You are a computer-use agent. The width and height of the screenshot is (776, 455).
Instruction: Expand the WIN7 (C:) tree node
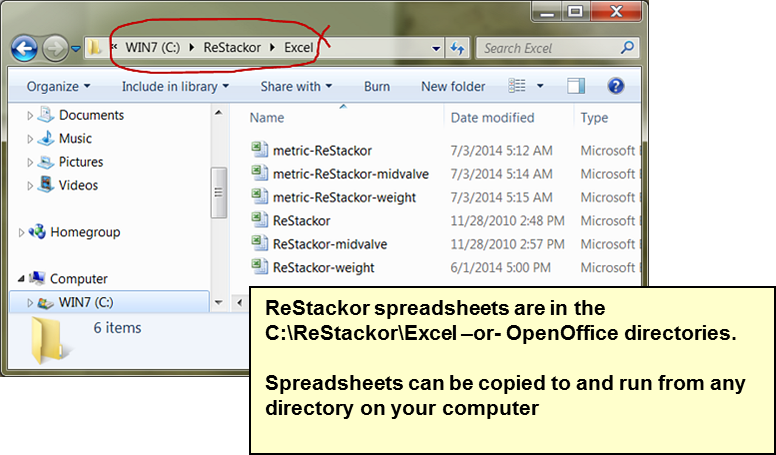pos(30,303)
